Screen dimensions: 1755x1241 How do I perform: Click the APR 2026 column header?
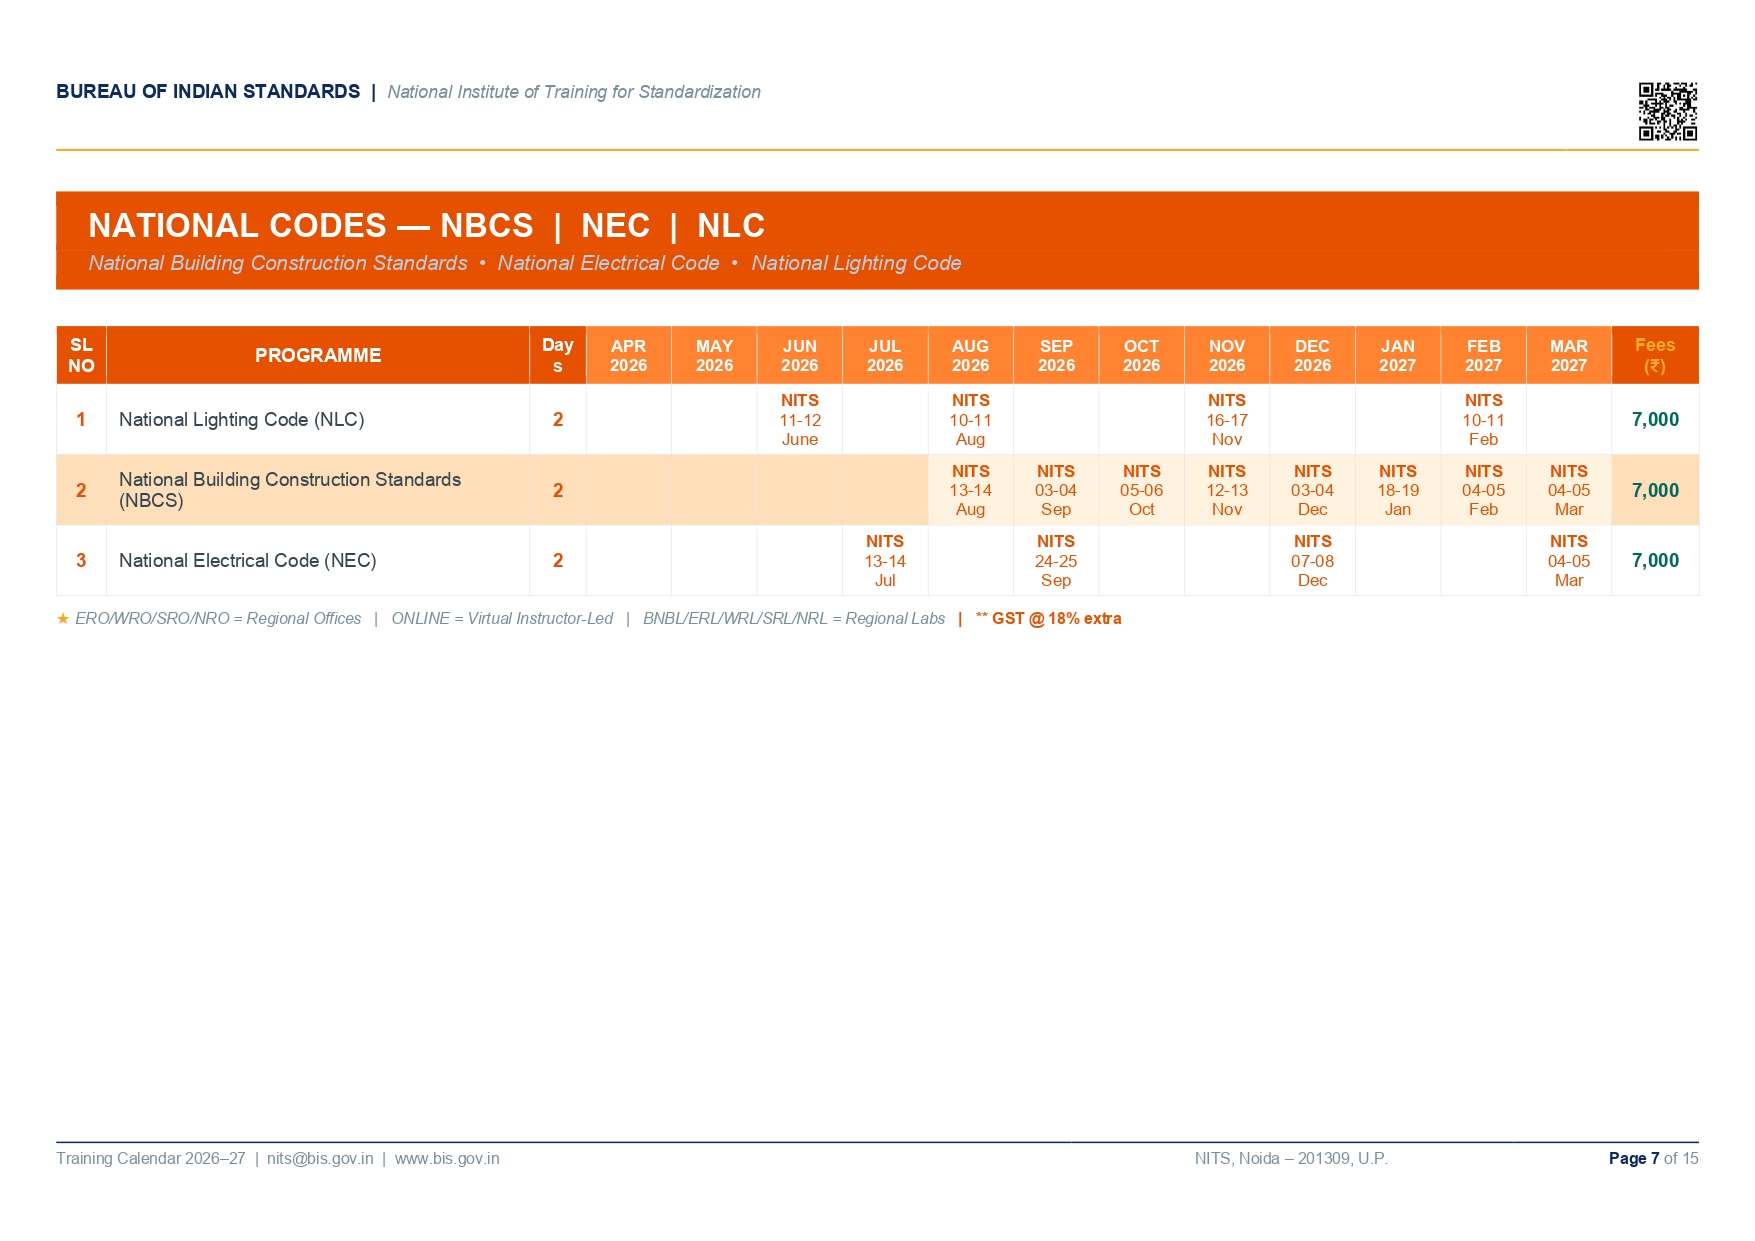coord(629,355)
